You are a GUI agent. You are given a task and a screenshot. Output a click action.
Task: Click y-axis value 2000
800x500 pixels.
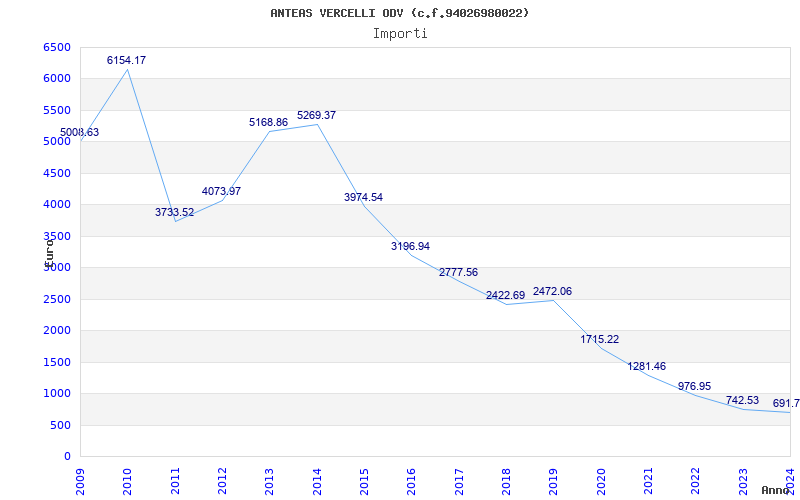57,331
